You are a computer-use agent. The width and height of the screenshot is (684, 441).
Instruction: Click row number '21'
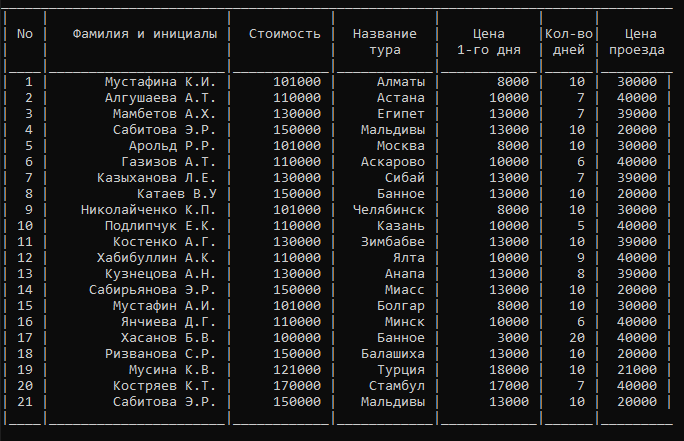pos(25,402)
